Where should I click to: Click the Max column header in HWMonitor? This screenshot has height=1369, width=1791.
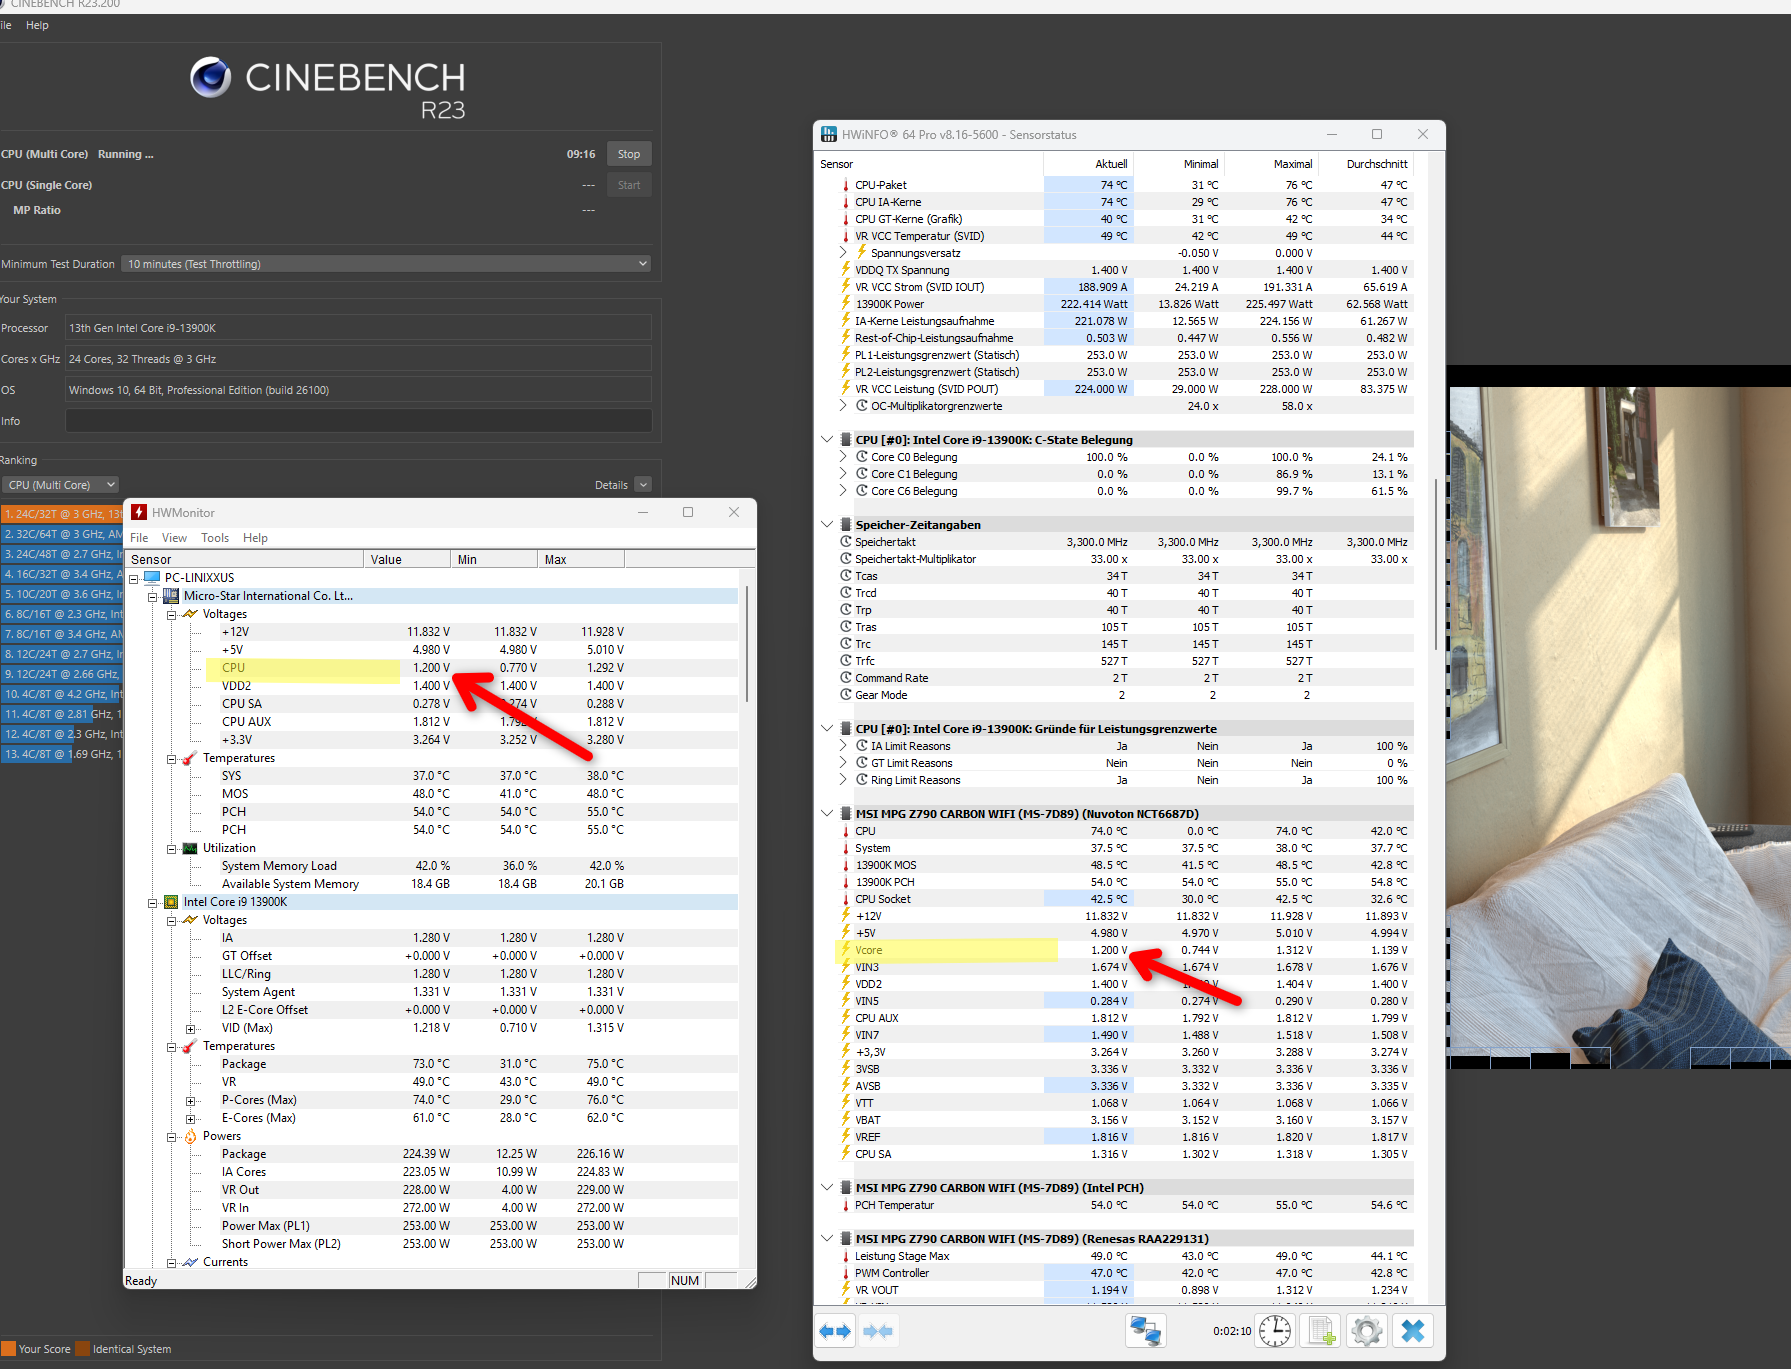pyautogui.click(x=581, y=560)
